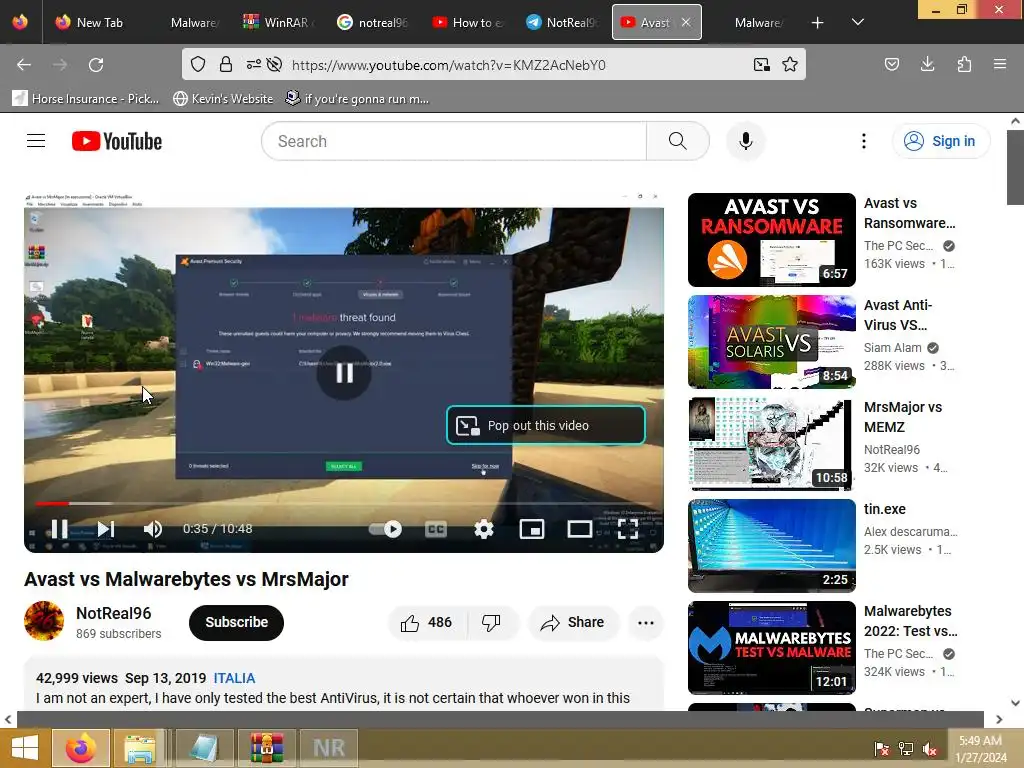Subscribe to NotReal96 channel
The width and height of the screenshot is (1024, 768).
click(236, 622)
